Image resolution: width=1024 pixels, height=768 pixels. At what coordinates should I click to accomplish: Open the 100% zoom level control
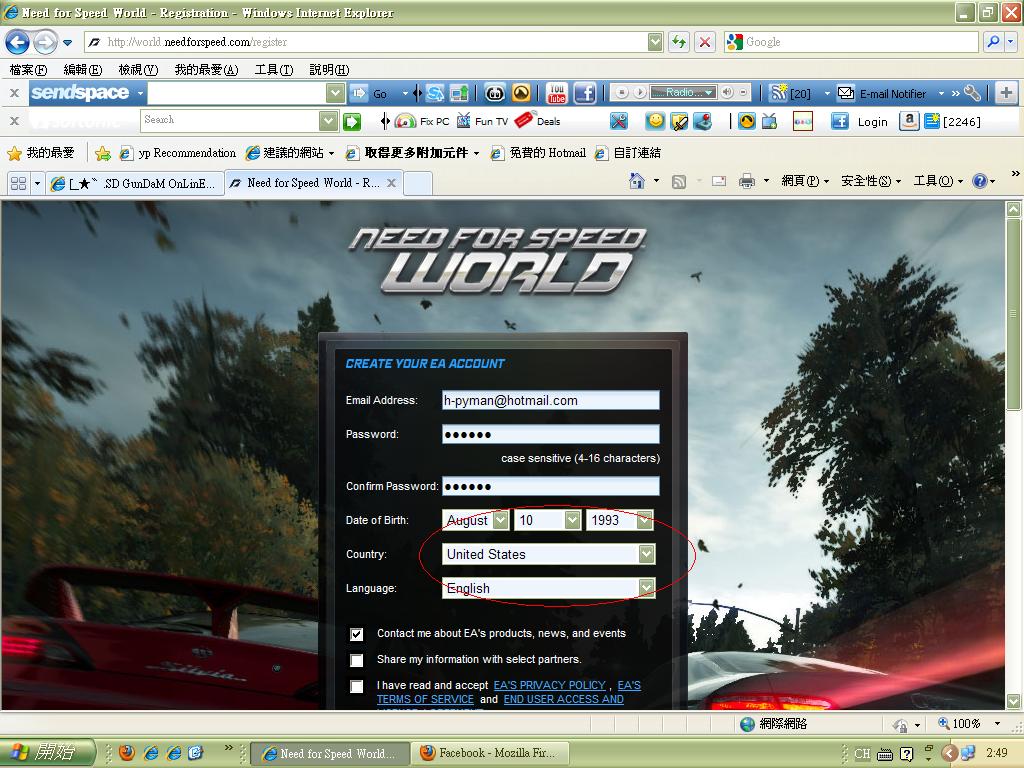pyautogui.click(x=969, y=724)
